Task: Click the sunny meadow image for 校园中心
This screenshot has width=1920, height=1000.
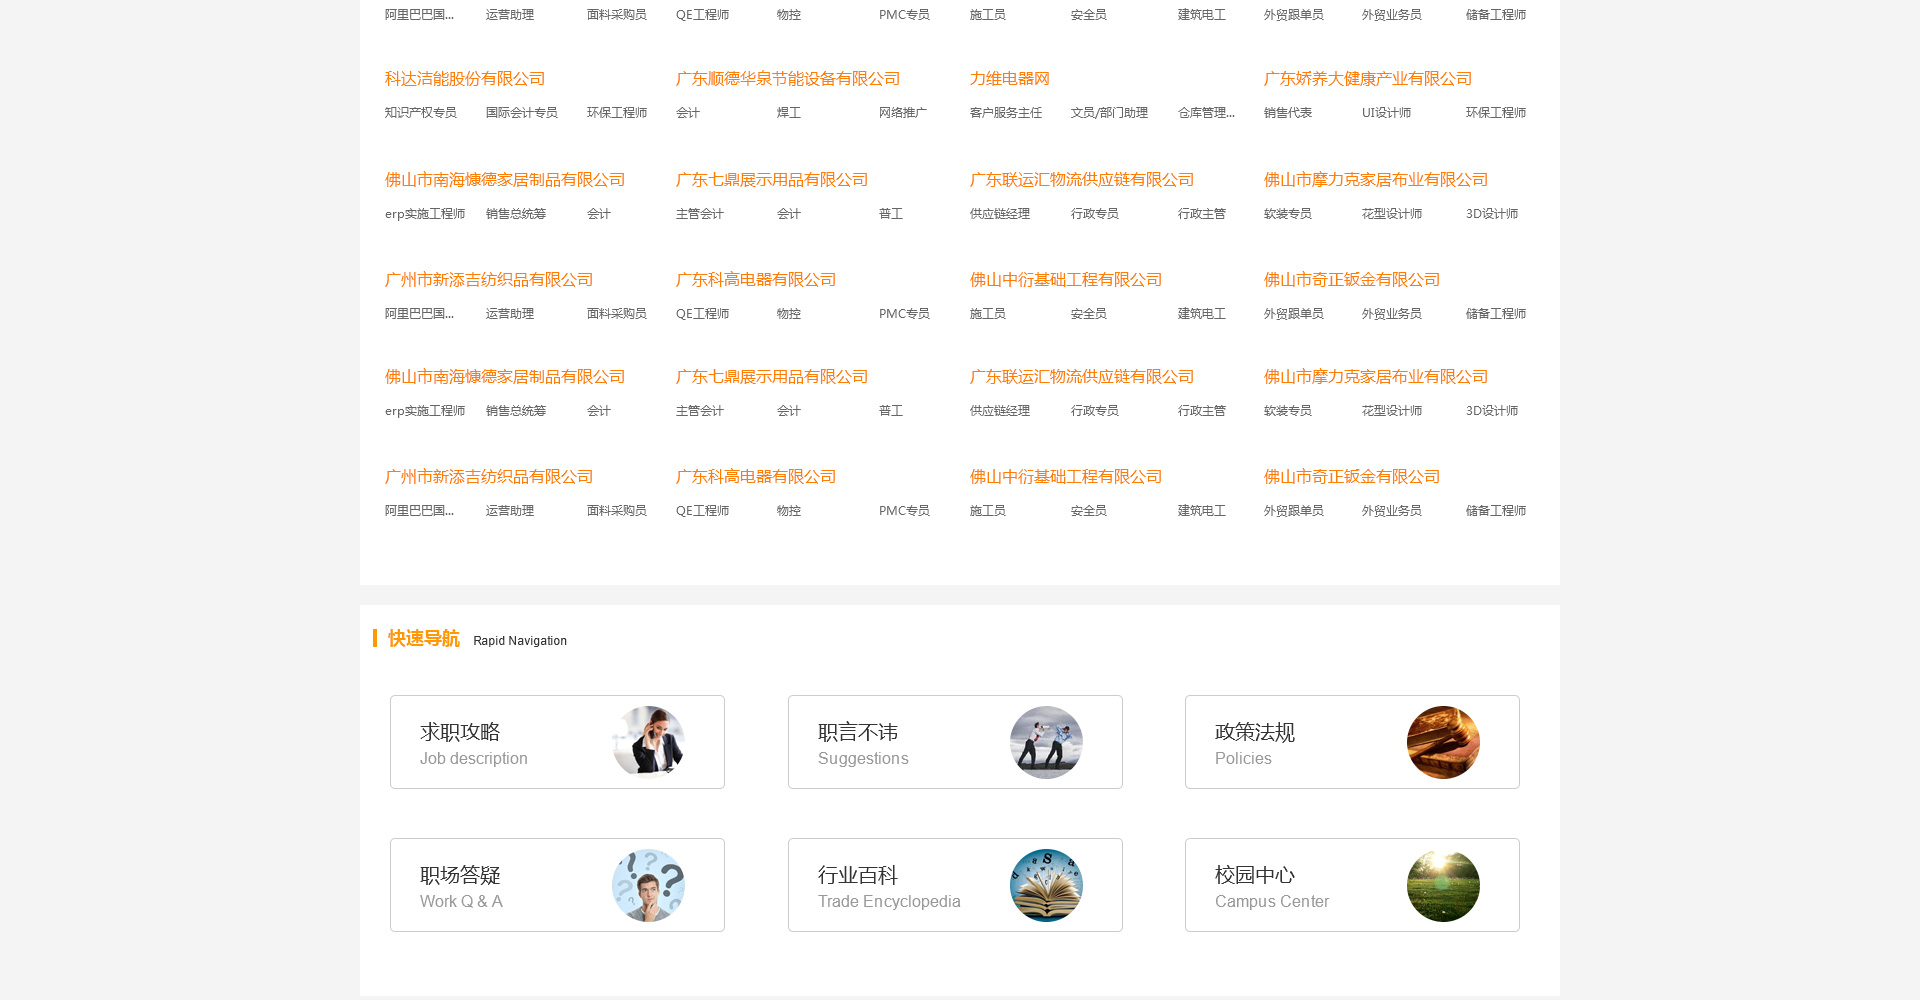Action: (1443, 885)
